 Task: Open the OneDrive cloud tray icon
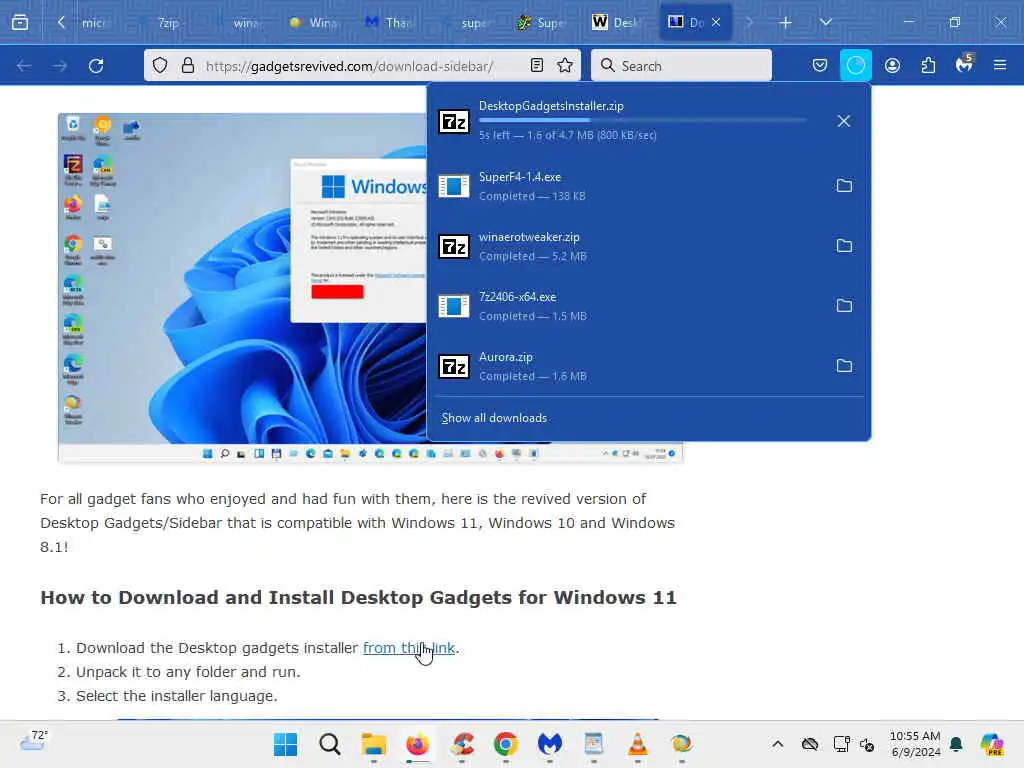tap(810, 744)
